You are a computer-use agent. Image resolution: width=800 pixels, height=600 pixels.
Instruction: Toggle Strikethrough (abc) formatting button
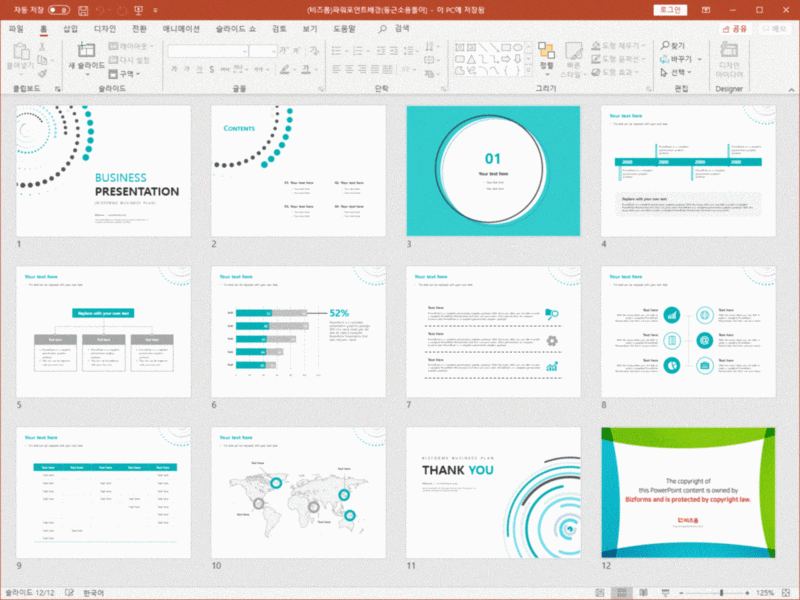[x=224, y=69]
